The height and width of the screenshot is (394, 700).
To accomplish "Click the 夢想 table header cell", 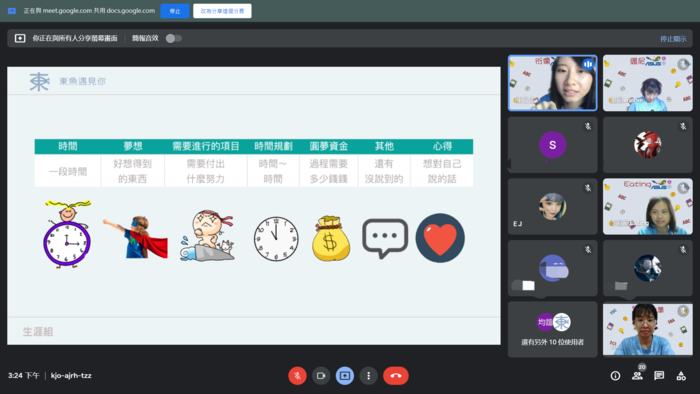I will [x=133, y=146].
